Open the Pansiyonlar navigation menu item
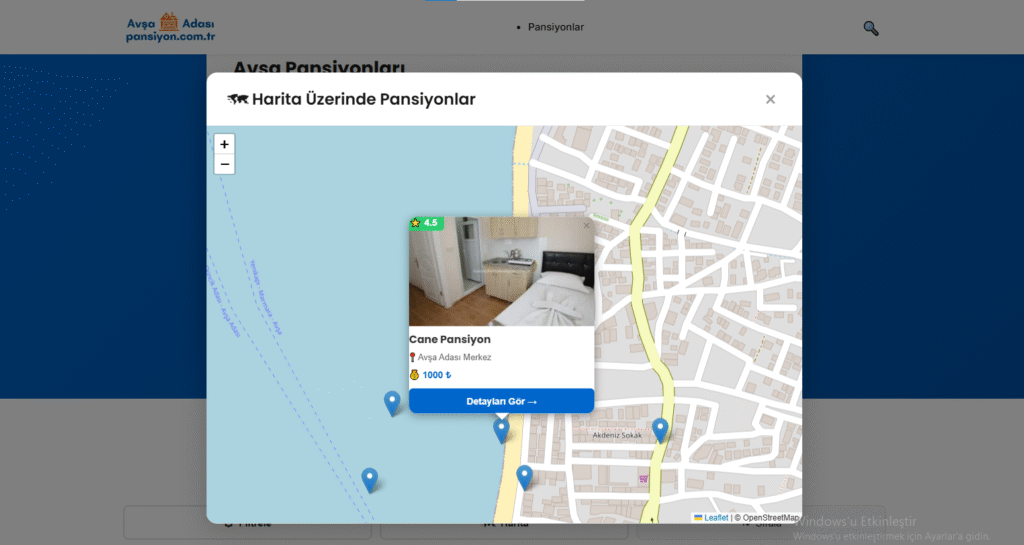This screenshot has width=1024, height=545. click(555, 27)
